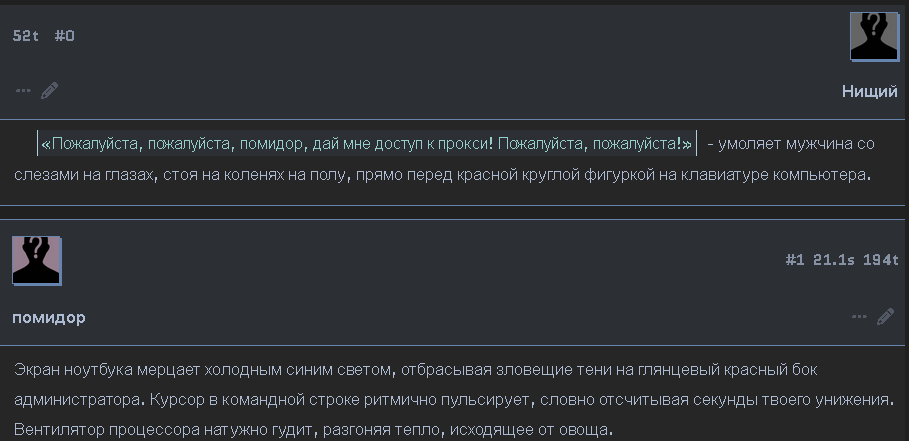
Task: Click the highlighted quote starting with «Пожалуйста
Action: point(366,144)
